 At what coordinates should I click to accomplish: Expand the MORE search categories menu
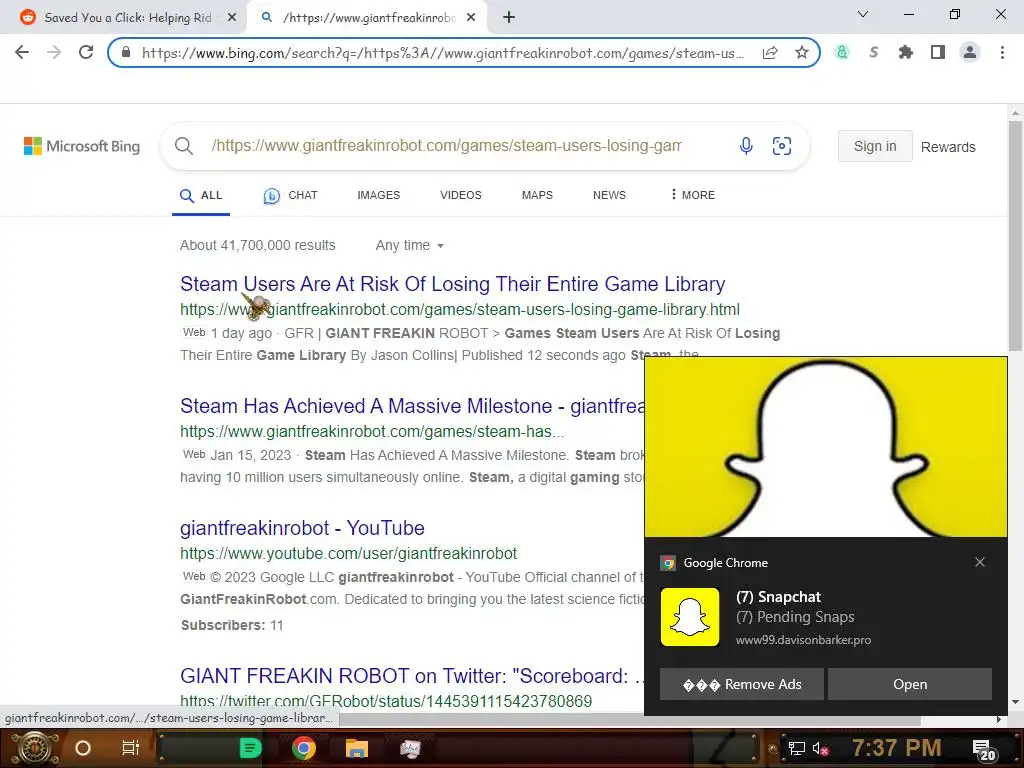click(693, 195)
